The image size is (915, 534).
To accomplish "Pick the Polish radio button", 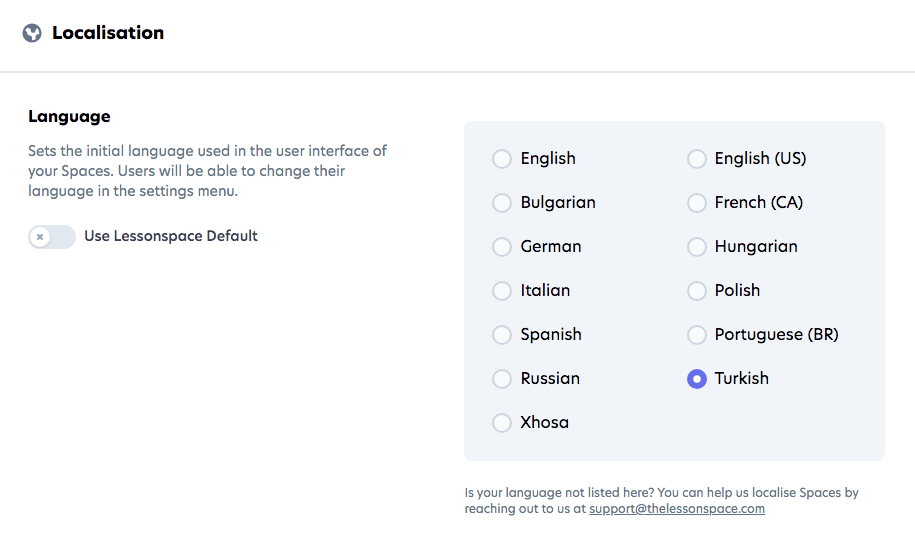I will (697, 291).
